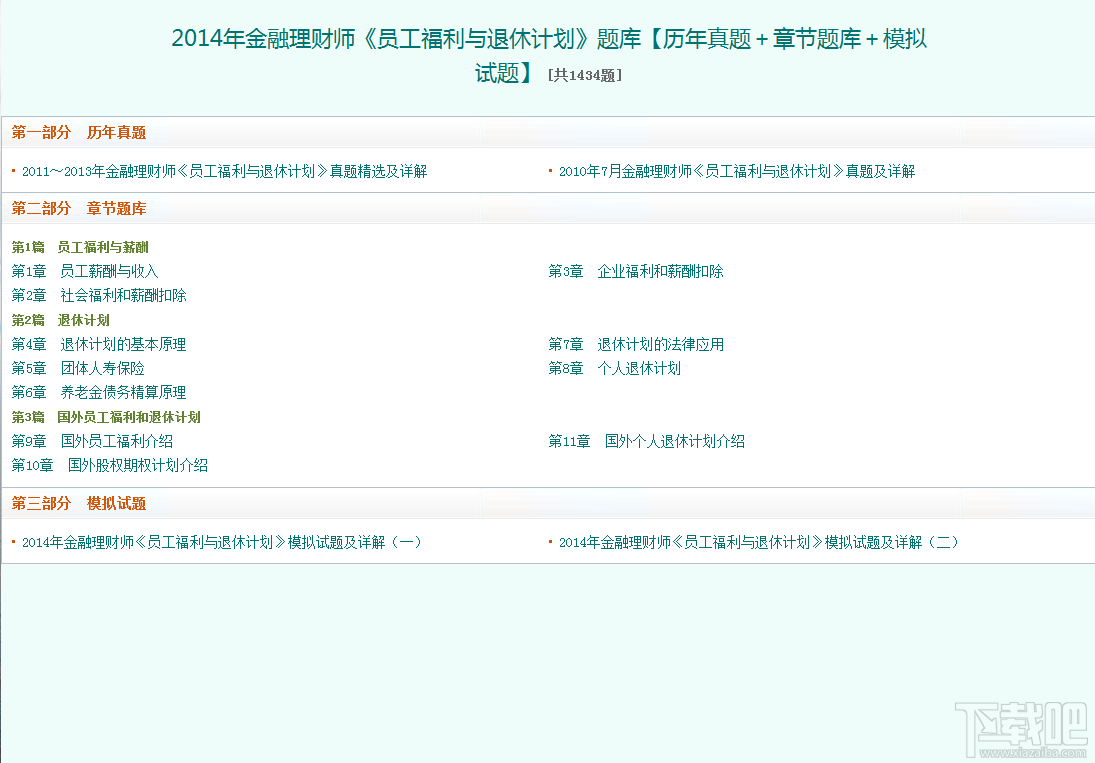Open 模拟试题及详解（一）link
The height and width of the screenshot is (763, 1095).
click(x=222, y=542)
